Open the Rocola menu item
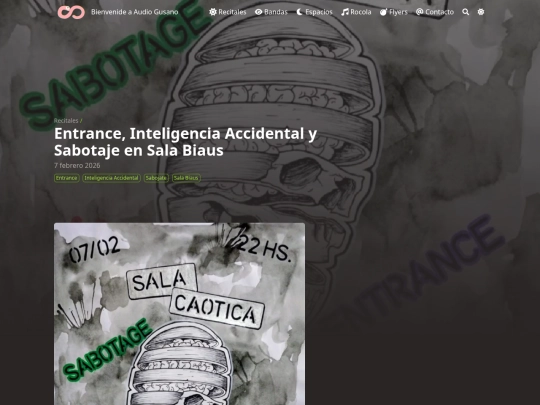 pos(356,12)
